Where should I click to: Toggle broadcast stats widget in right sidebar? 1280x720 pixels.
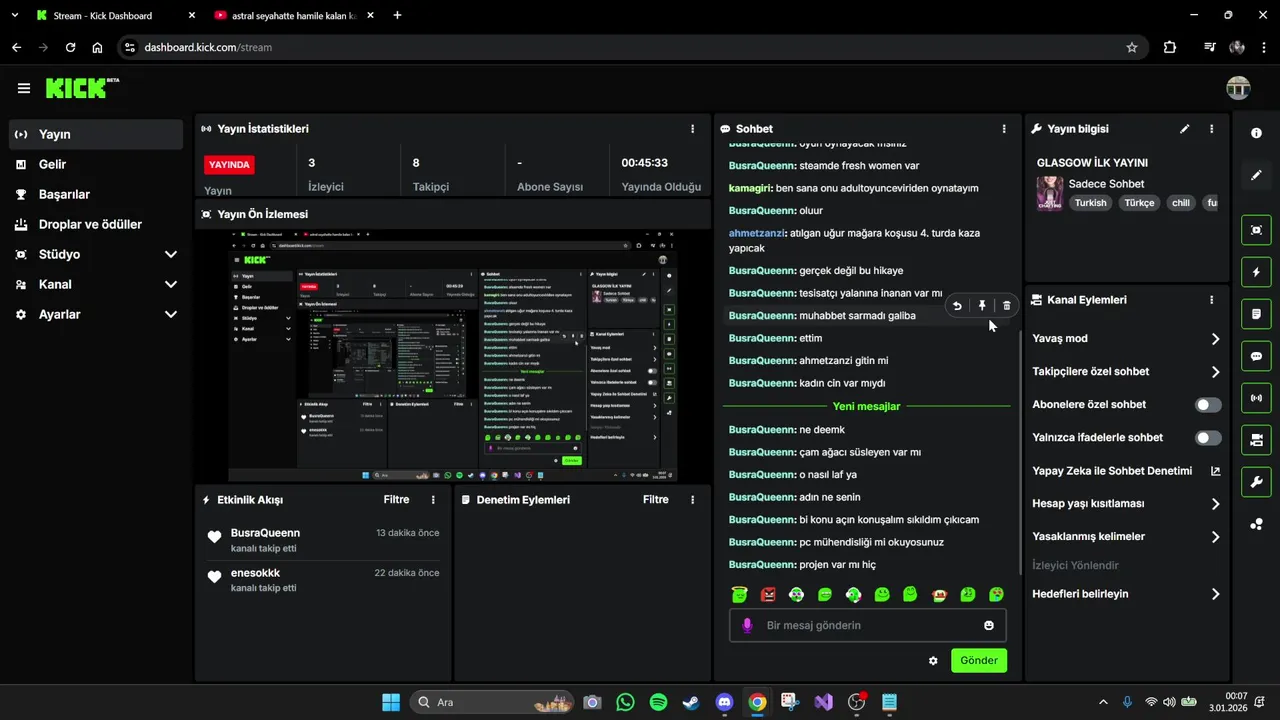point(1256,398)
